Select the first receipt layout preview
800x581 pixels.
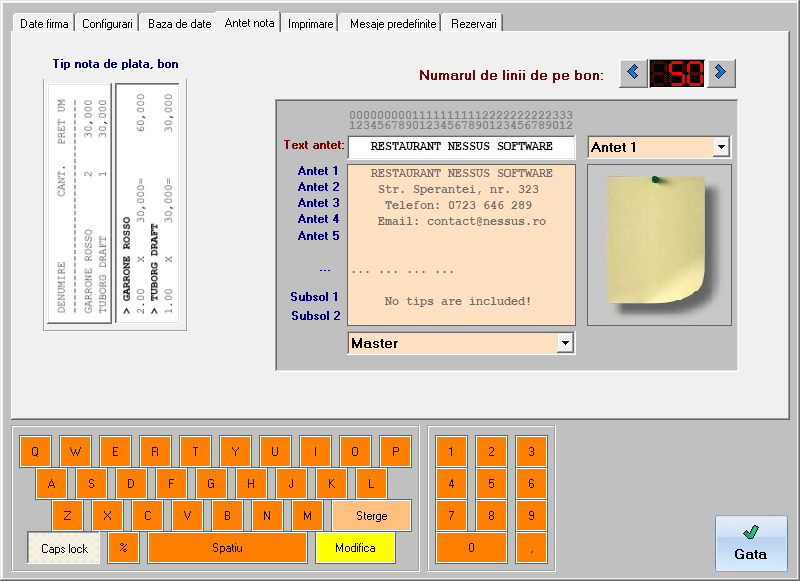79,204
